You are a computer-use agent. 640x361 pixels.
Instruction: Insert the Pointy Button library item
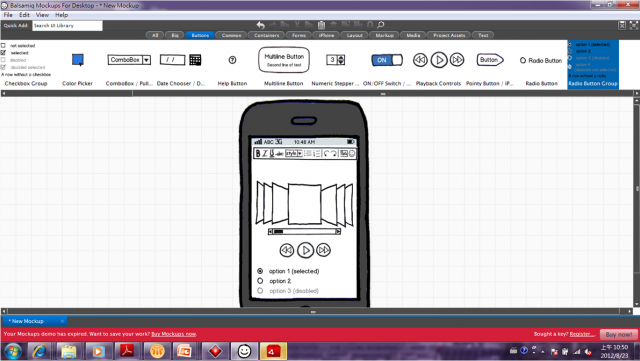click(490, 60)
